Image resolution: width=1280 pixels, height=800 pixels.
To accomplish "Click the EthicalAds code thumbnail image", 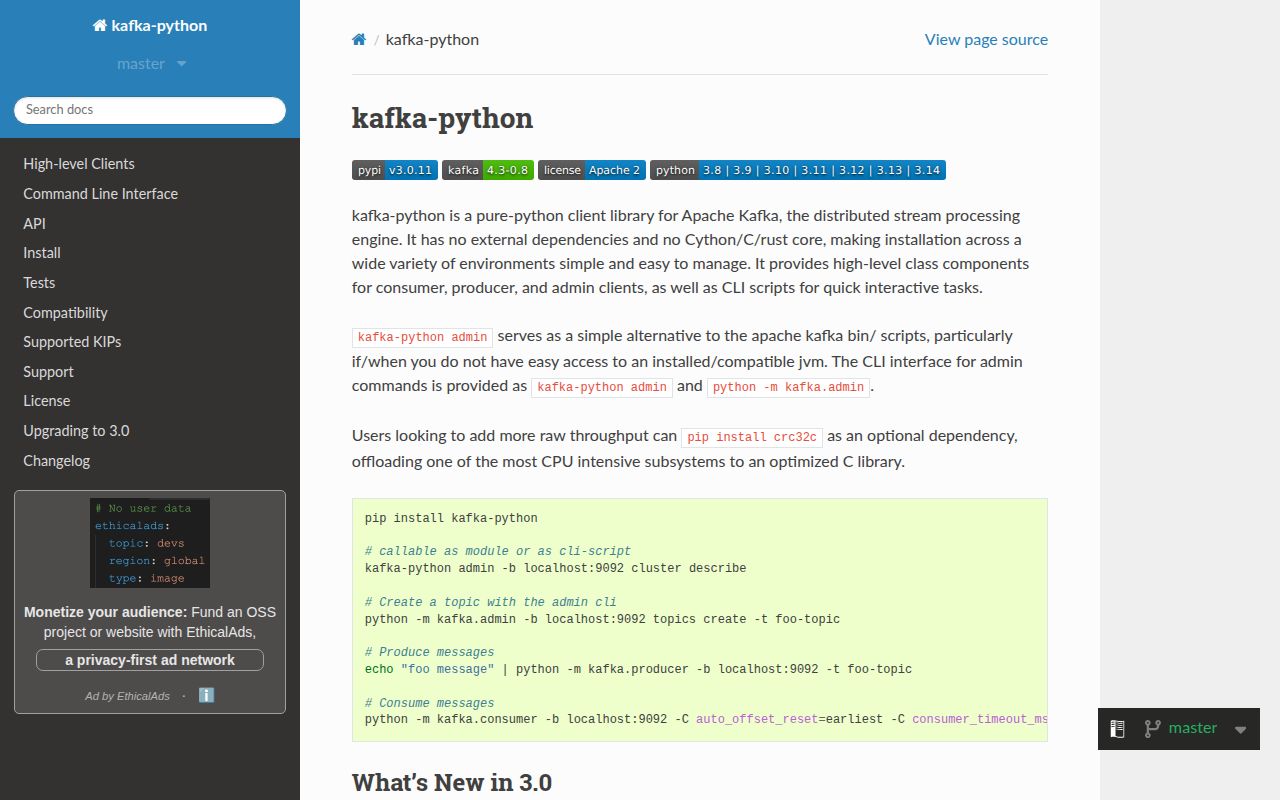I will click(x=150, y=543).
